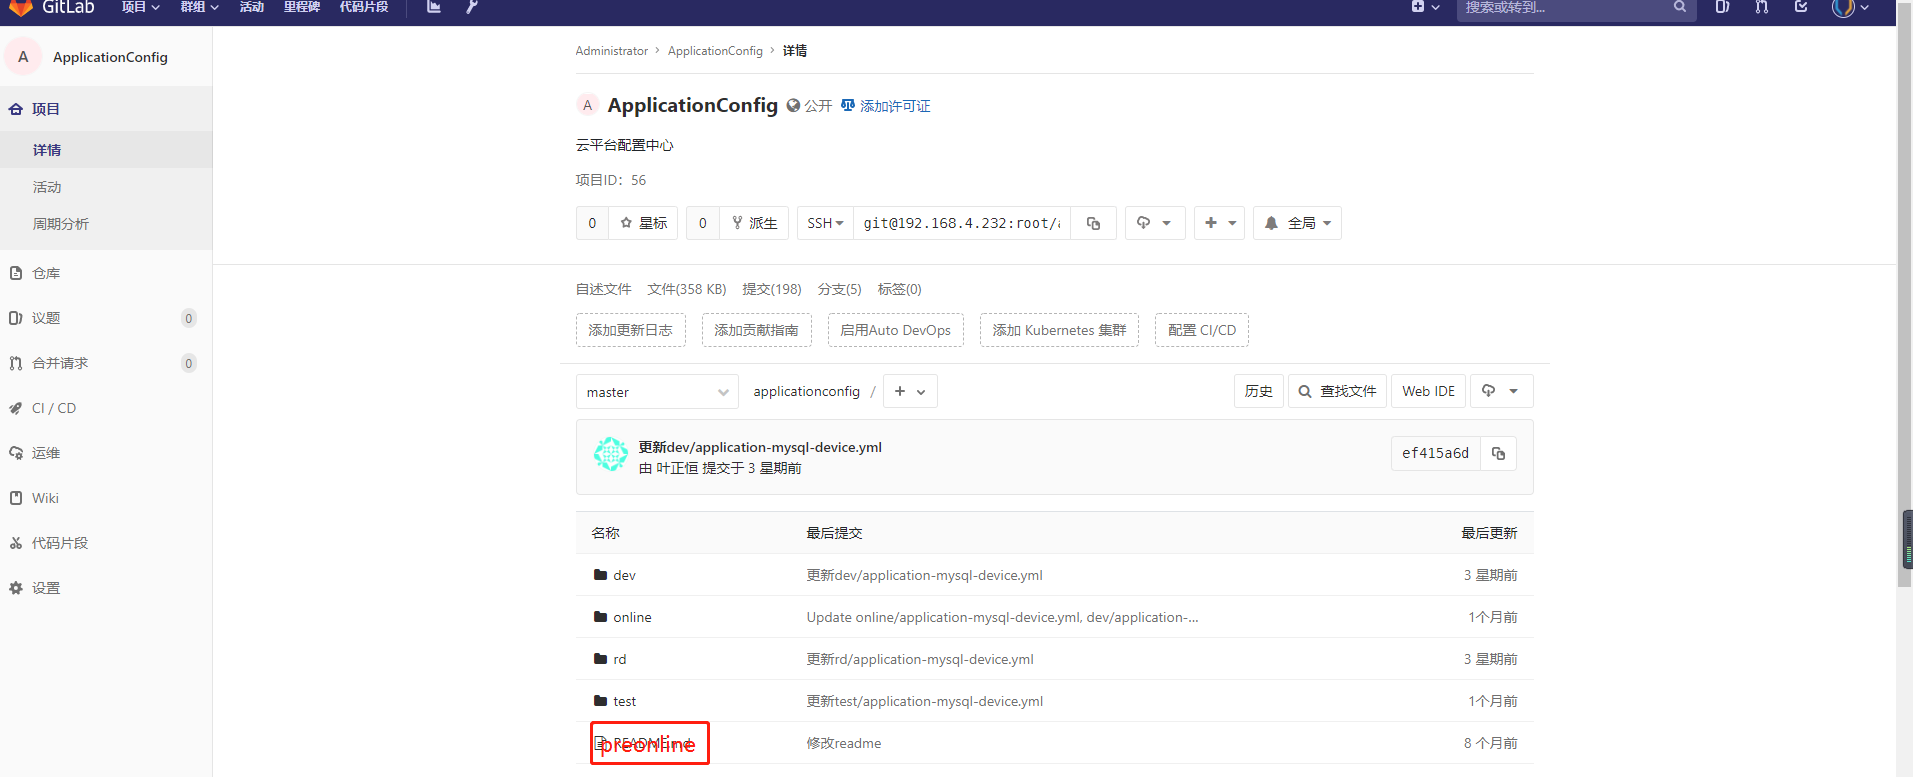Click the 启用Auto DevOps button

pyautogui.click(x=896, y=330)
